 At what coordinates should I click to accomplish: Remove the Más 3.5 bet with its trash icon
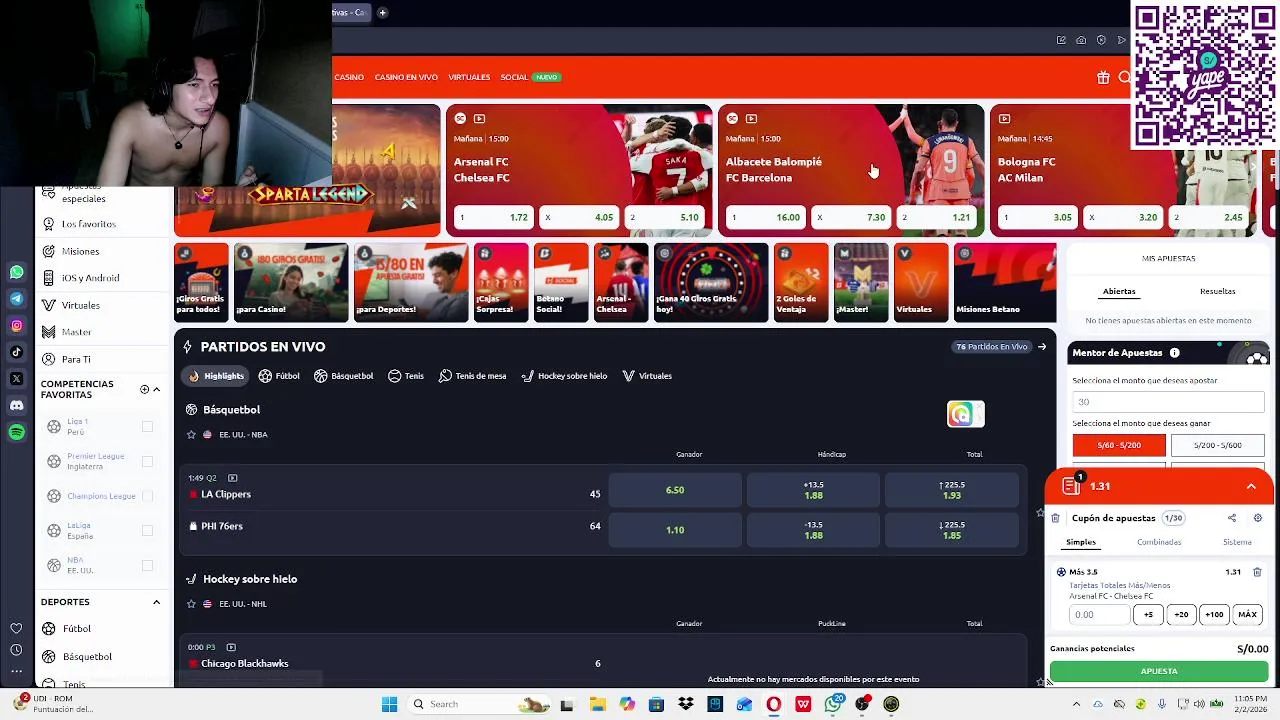[1257, 572]
